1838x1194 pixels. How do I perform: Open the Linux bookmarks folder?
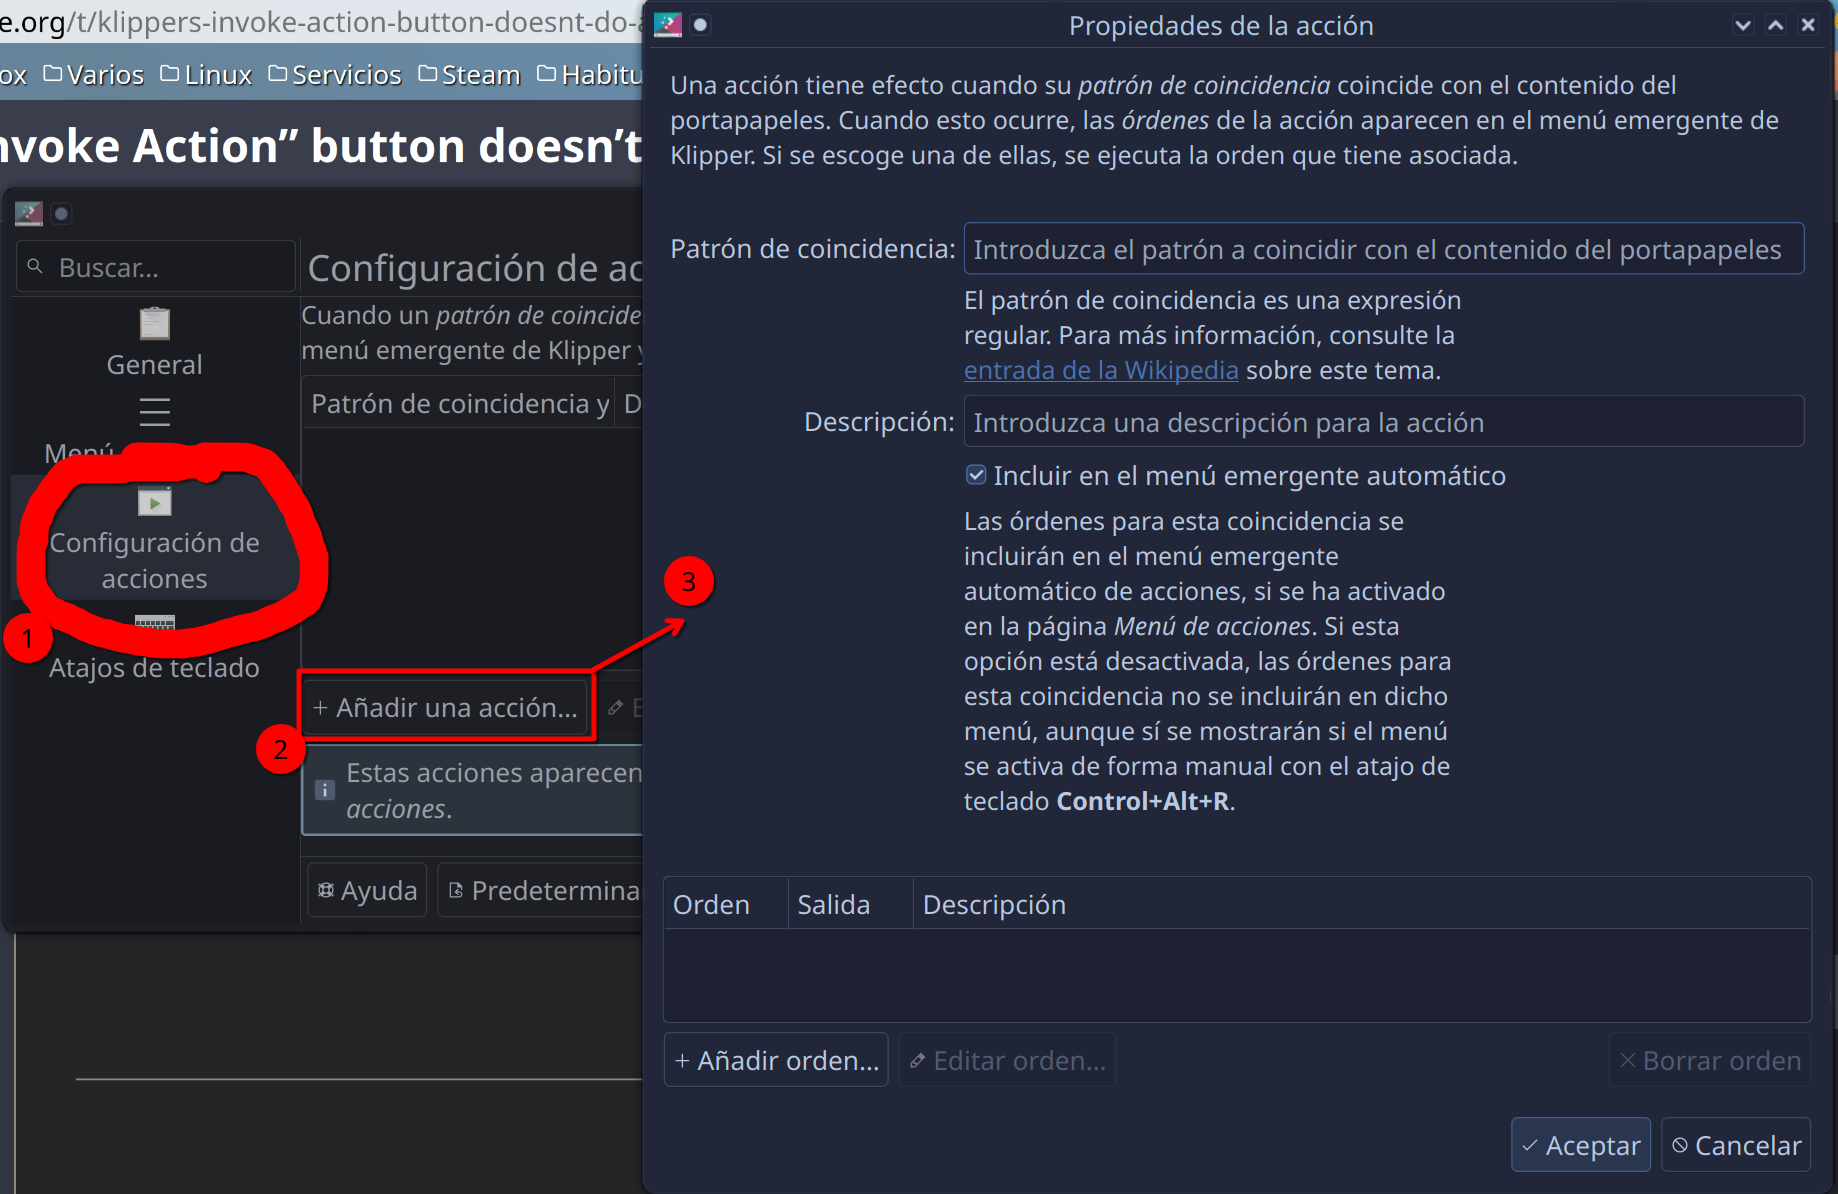pyautogui.click(x=206, y=75)
